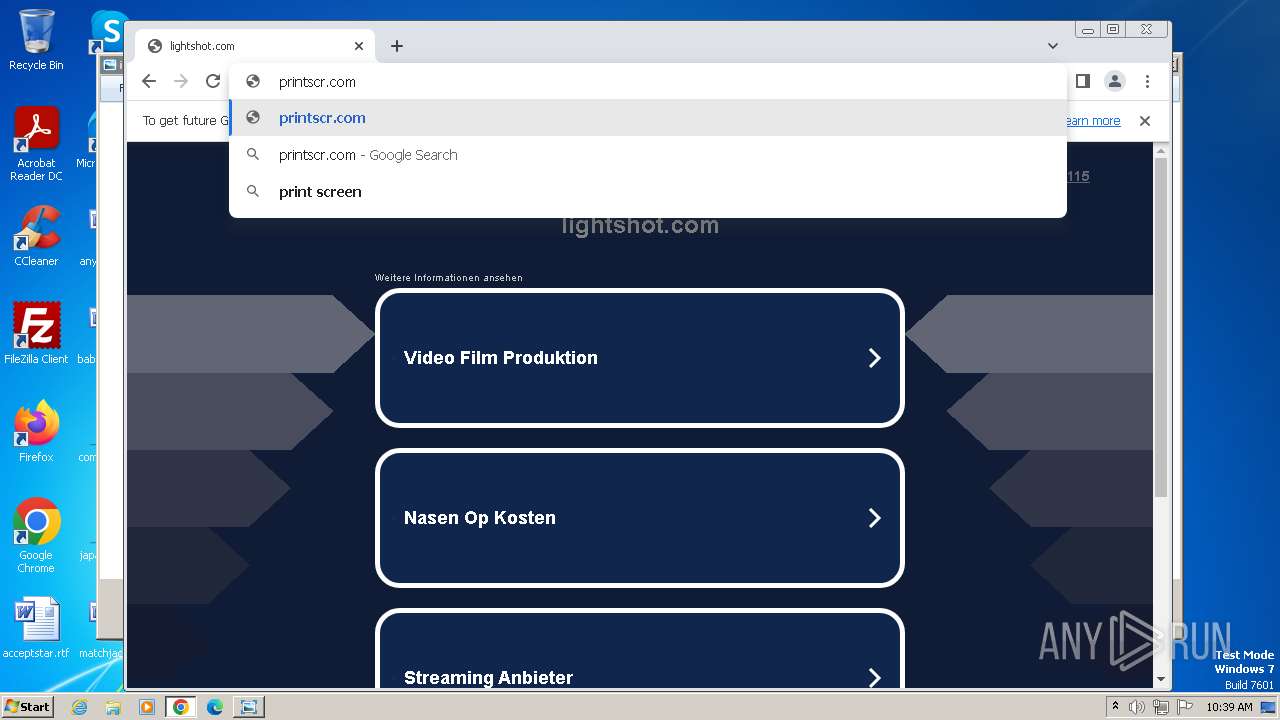Open Internet Explorer from taskbar
The height and width of the screenshot is (720, 1280).
pos(80,707)
